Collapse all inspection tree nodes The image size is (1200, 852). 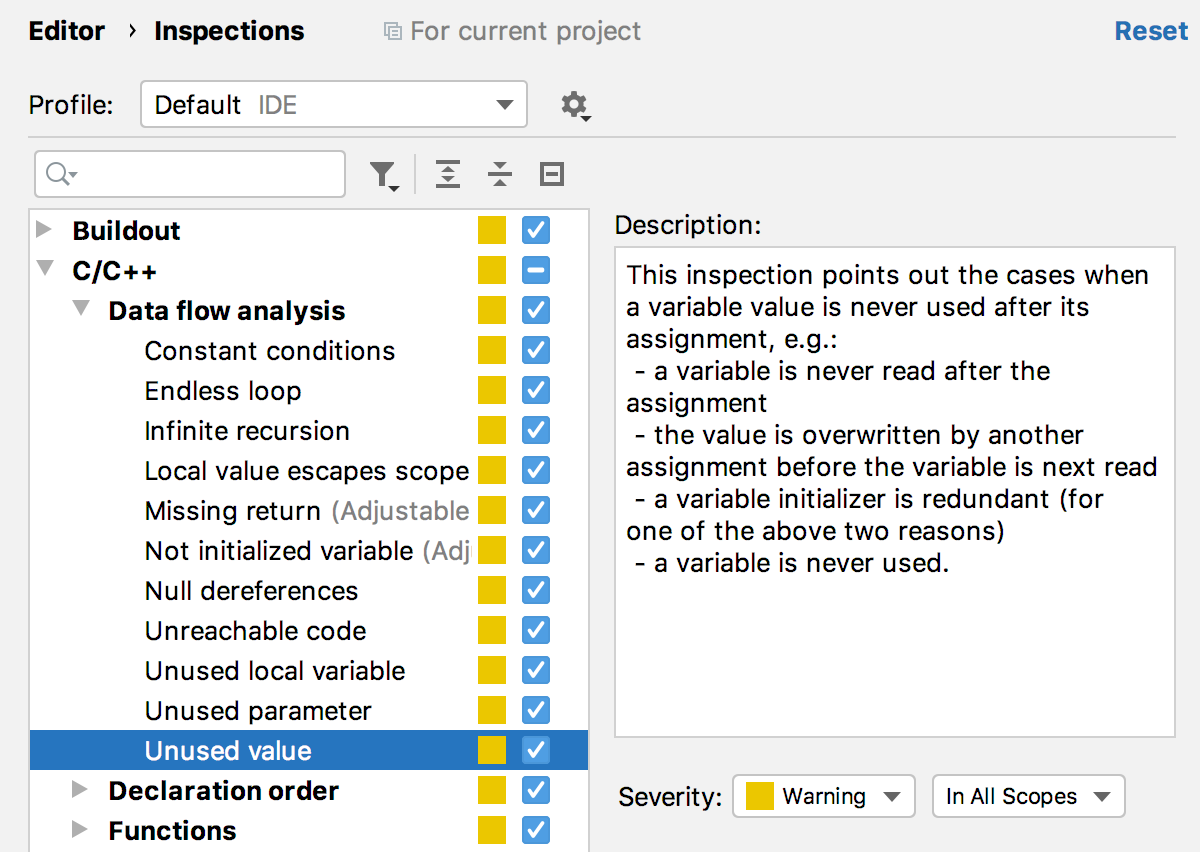pyautogui.click(x=500, y=175)
